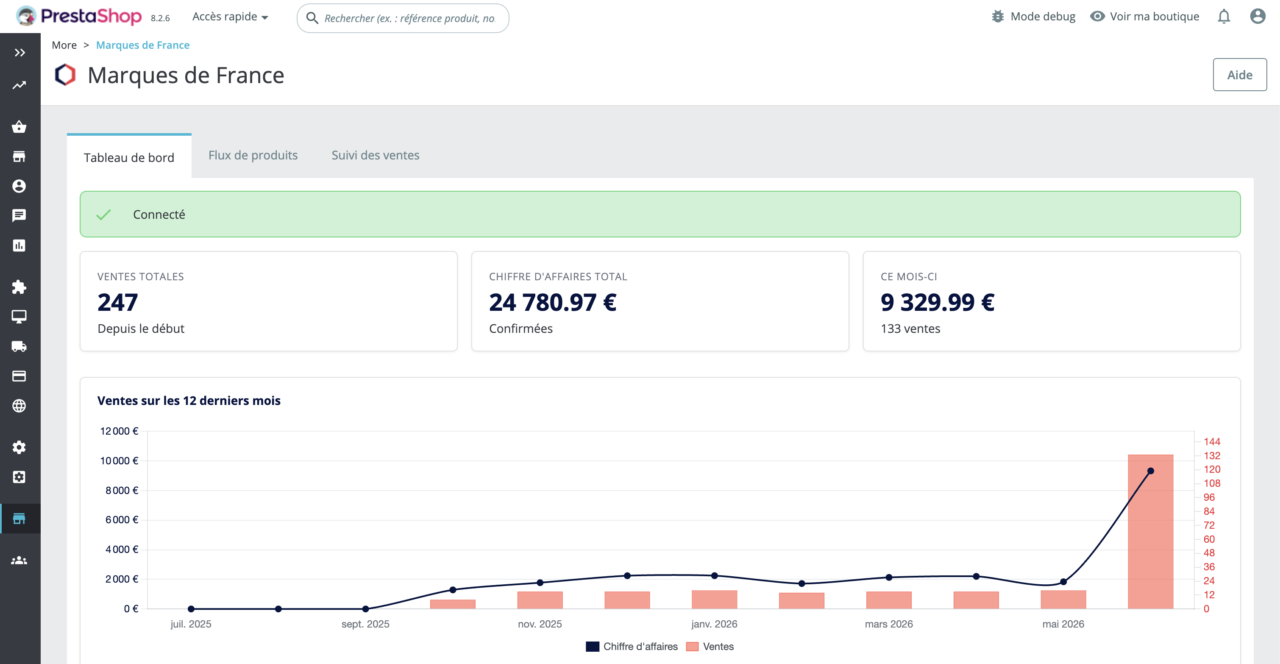Select the highlighted Marques de France sidebar icon
Screen dimensions: 1280x664
tap(19, 518)
